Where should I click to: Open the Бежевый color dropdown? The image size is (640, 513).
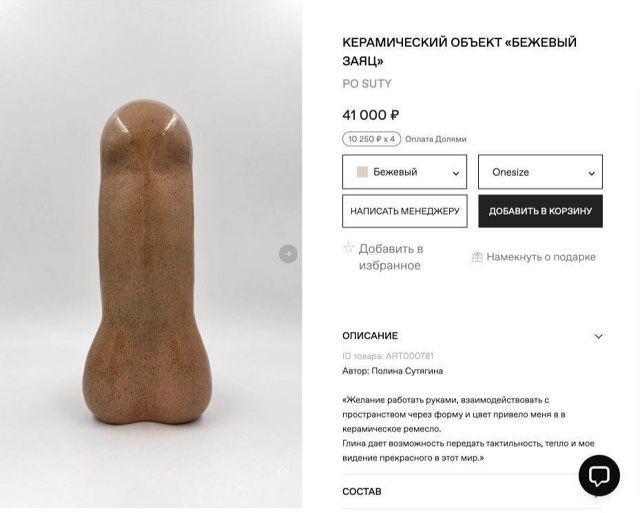point(404,172)
